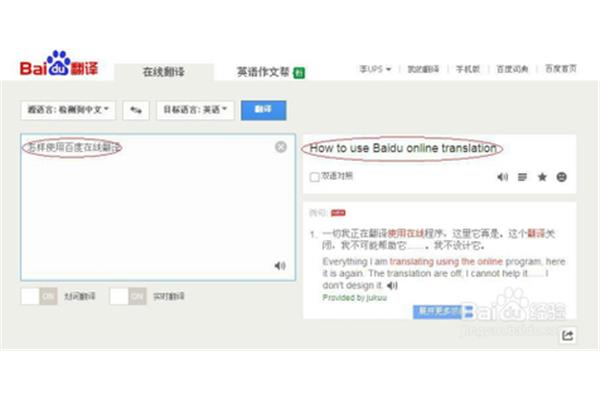
Task: Open the target language 英语 dropdown
Action: (195, 110)
